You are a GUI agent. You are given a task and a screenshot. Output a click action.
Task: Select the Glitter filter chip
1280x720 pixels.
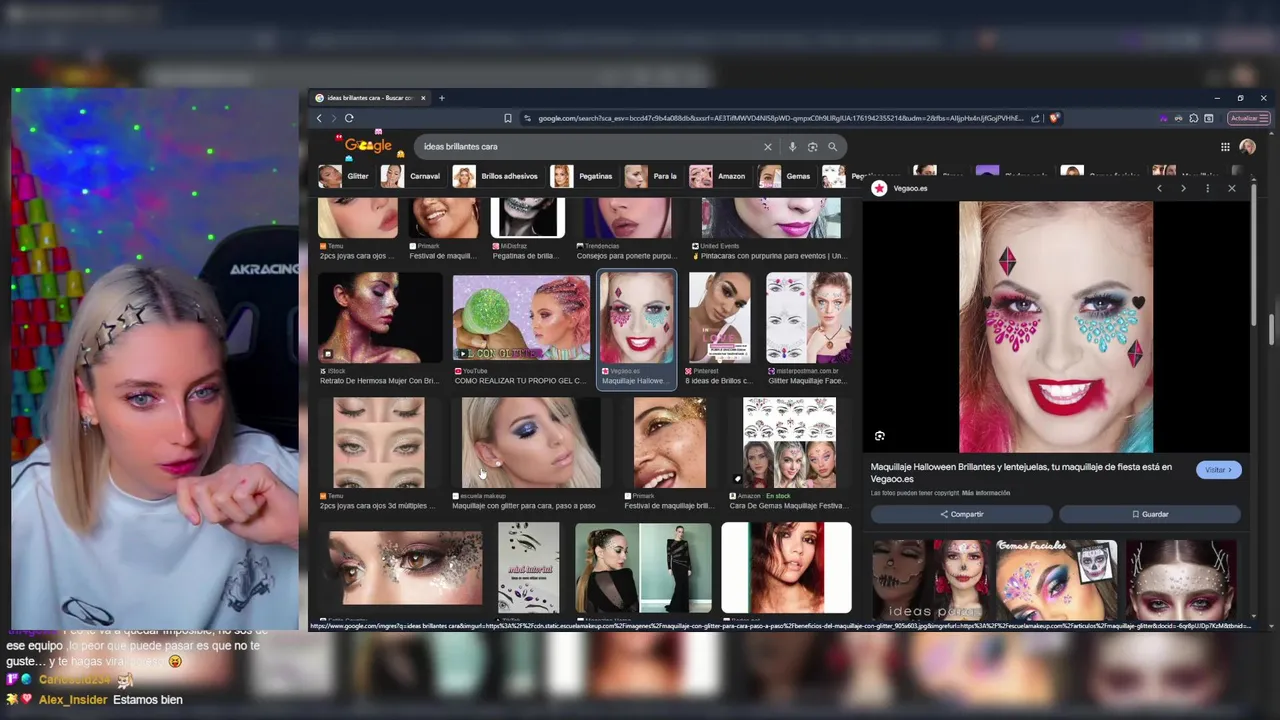345,176
